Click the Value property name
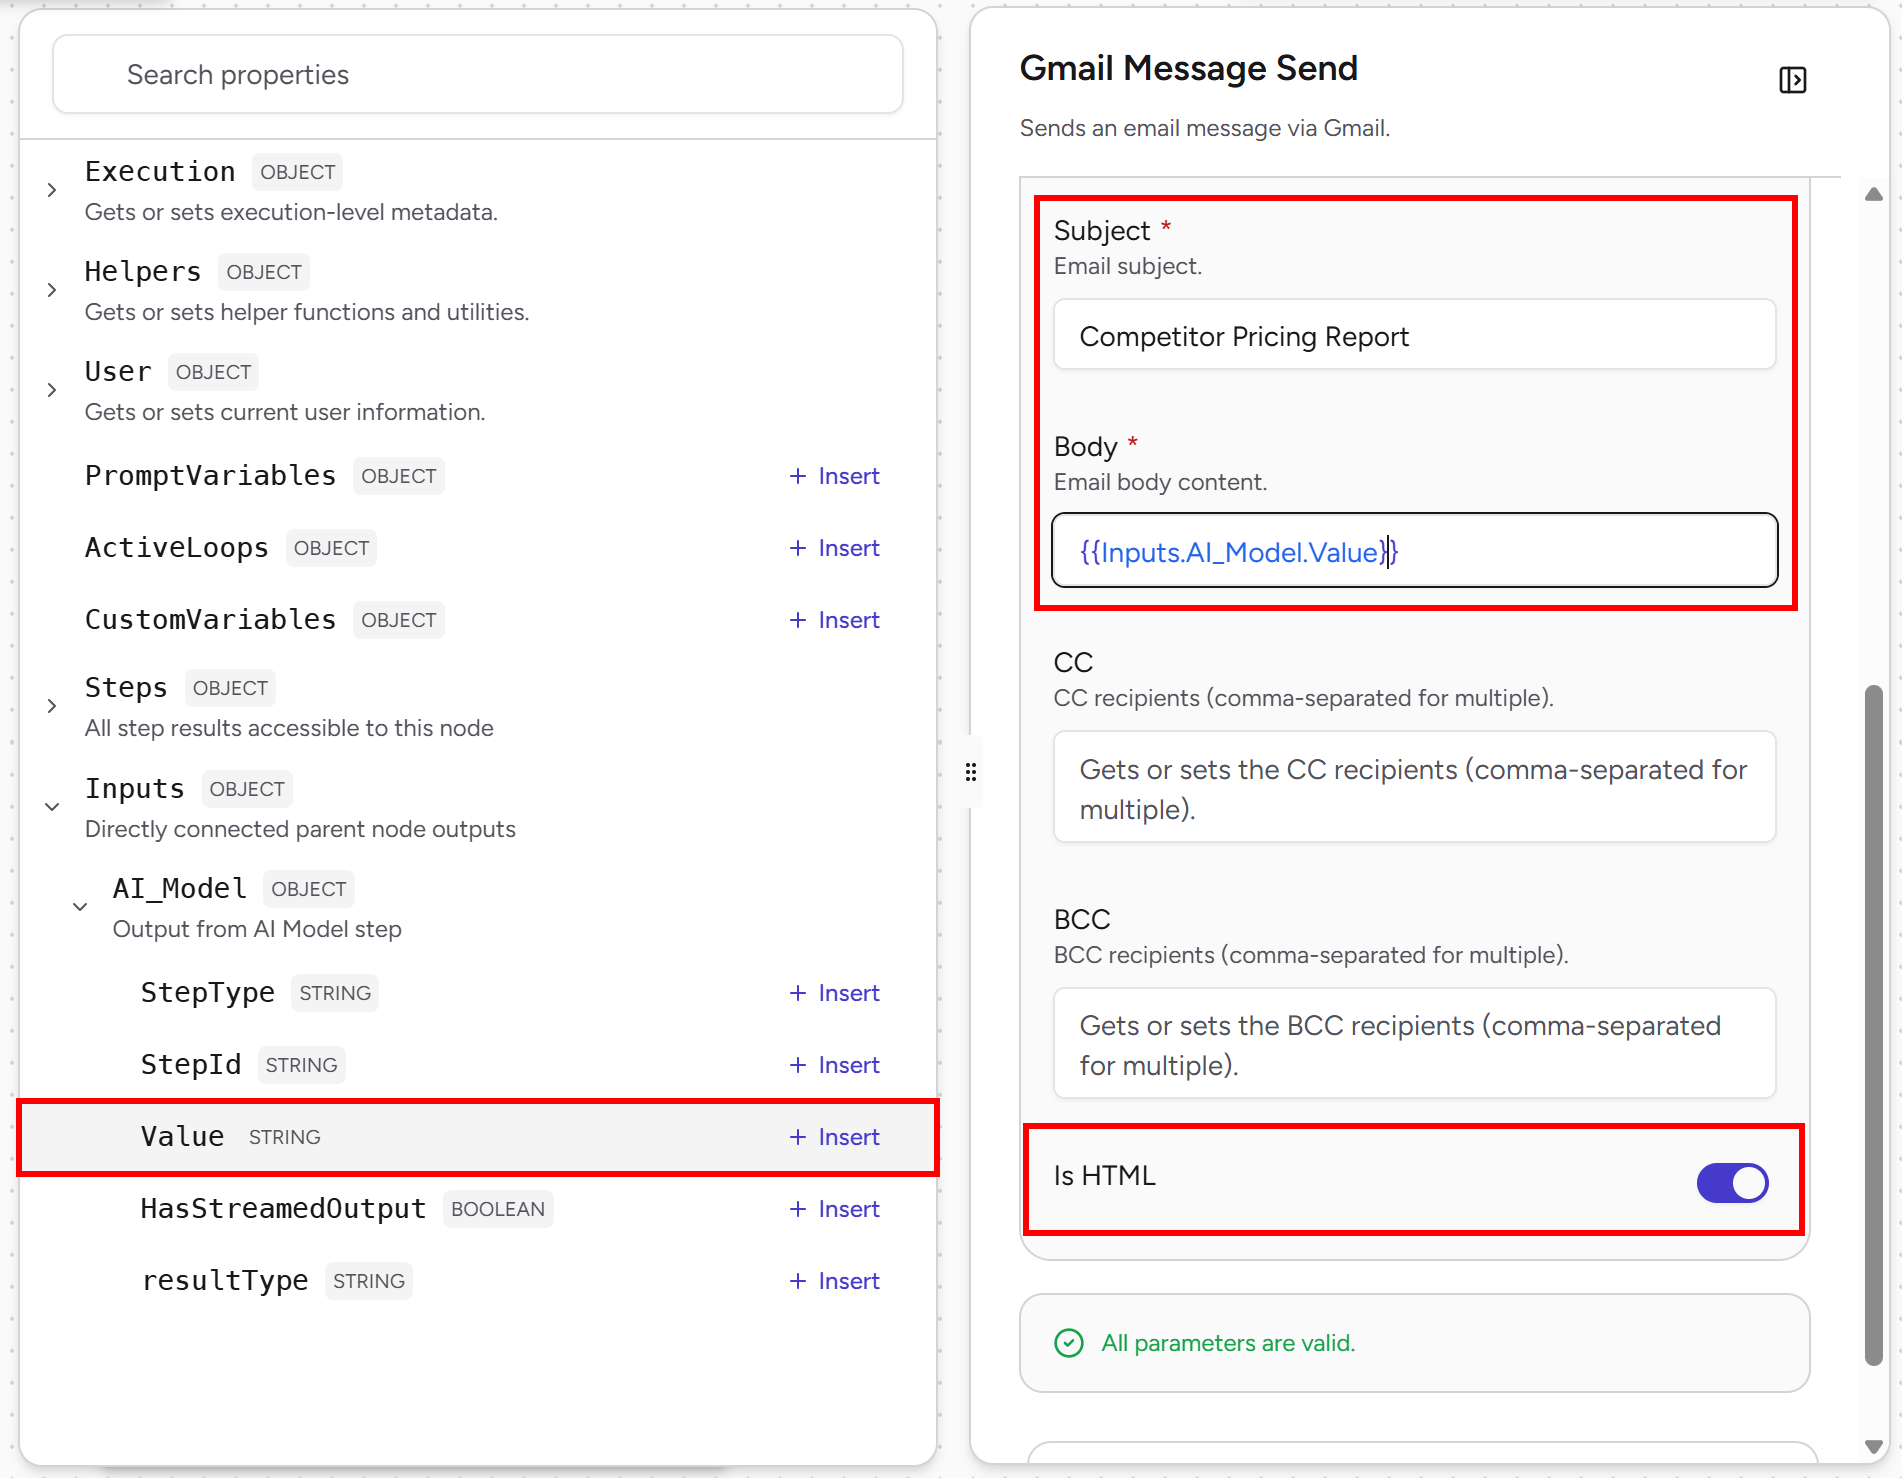Screen dimensions: 1902x1478 click(182, 1137)
